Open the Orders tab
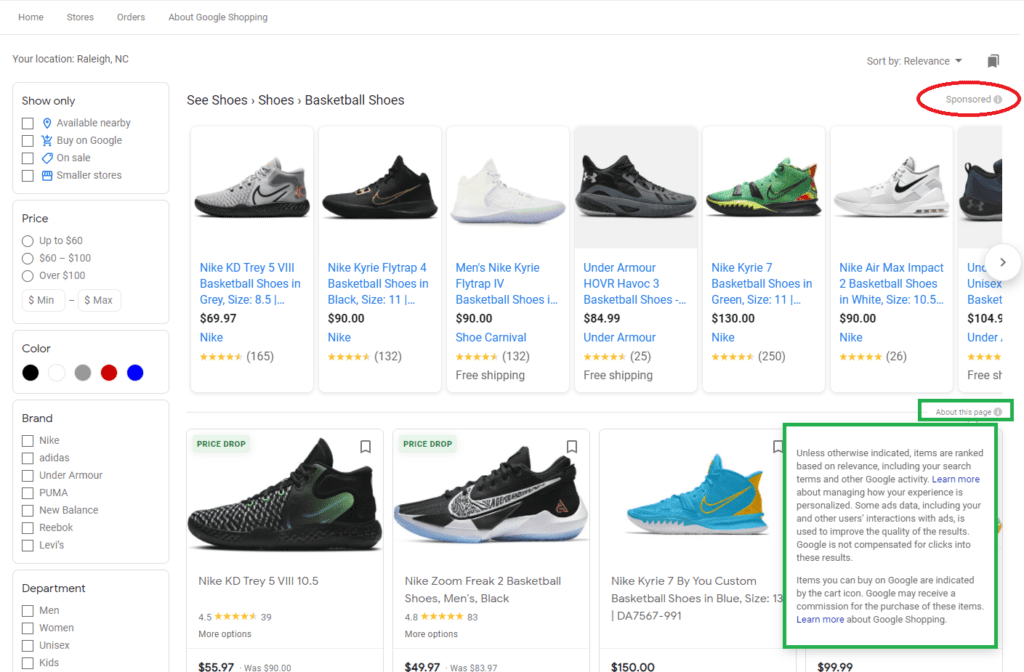Viewport: 1024px width, 672px height. click(131, 17)
